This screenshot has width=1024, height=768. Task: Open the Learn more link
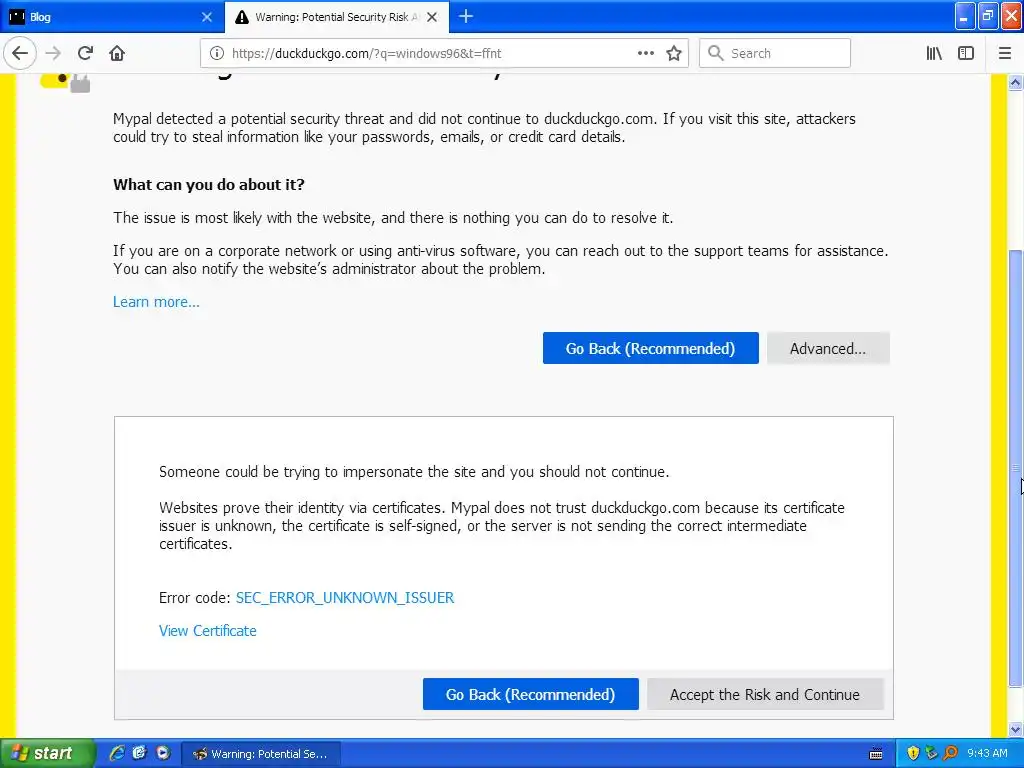click(156, 302)
